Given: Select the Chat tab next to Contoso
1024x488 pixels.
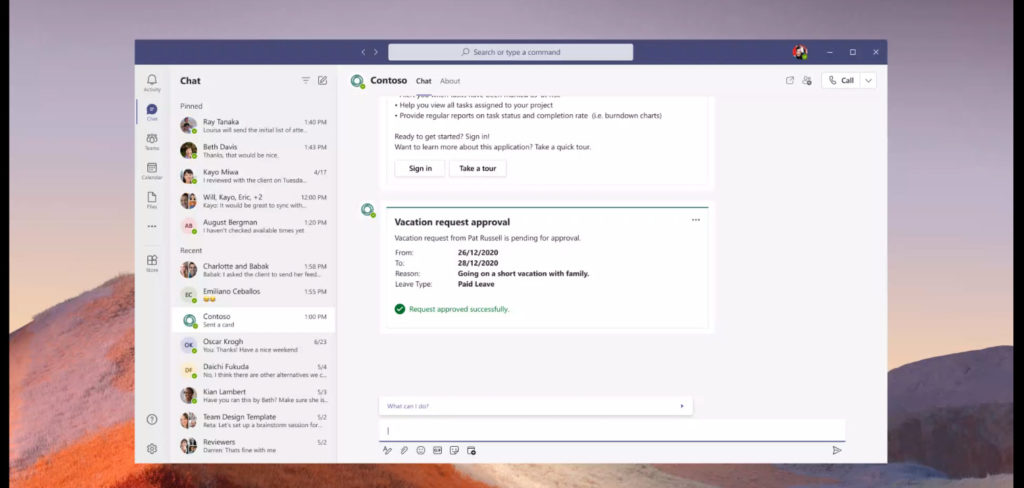Looking at the screenshot, I should (x=424, y=81).
